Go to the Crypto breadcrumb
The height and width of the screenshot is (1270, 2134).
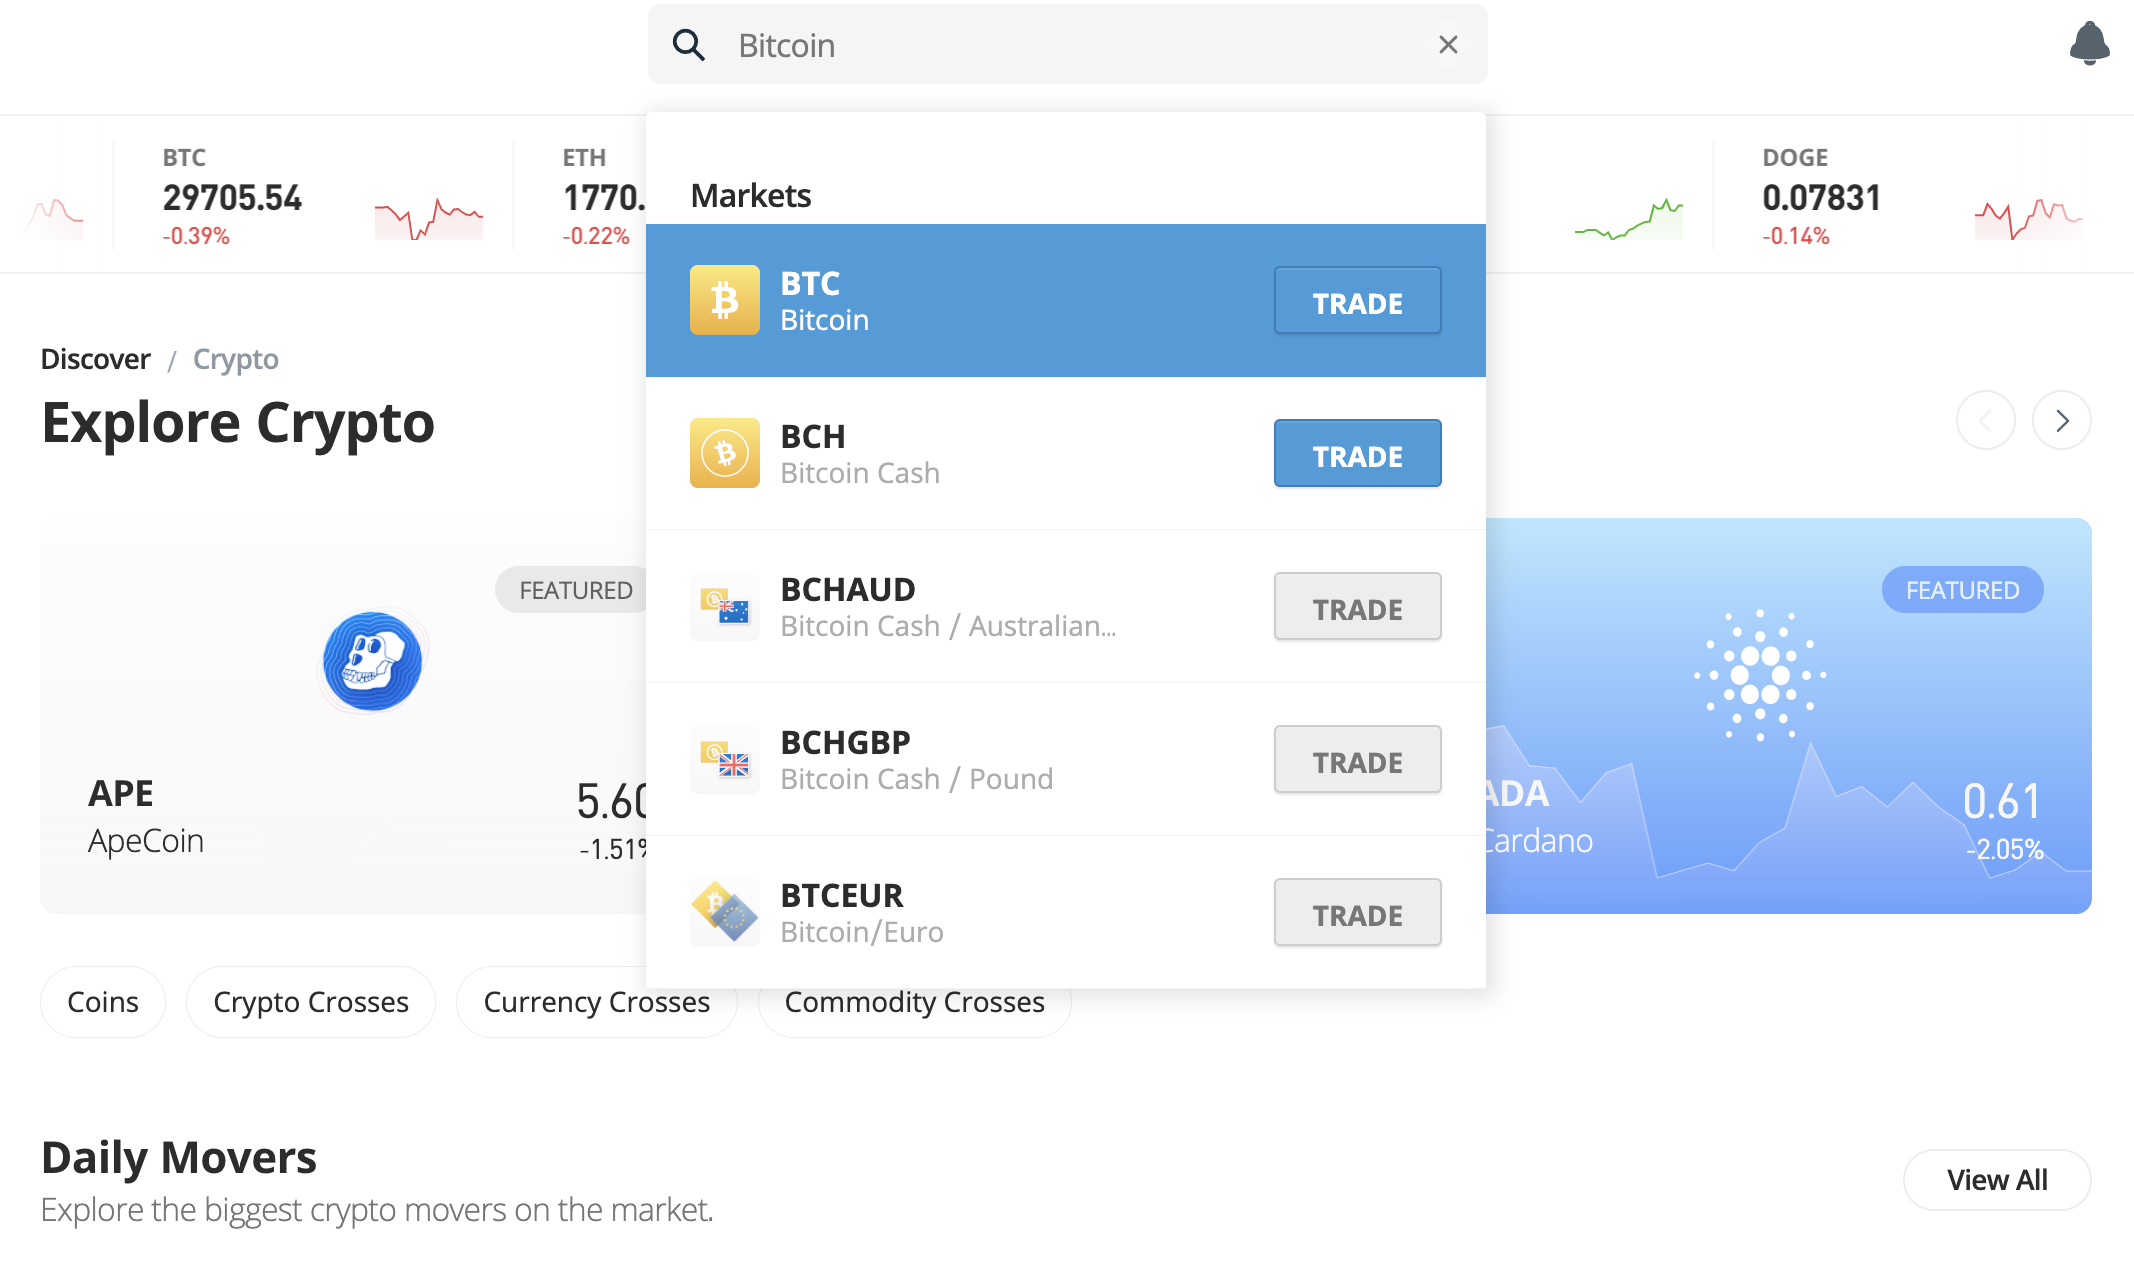pos(236,360)
